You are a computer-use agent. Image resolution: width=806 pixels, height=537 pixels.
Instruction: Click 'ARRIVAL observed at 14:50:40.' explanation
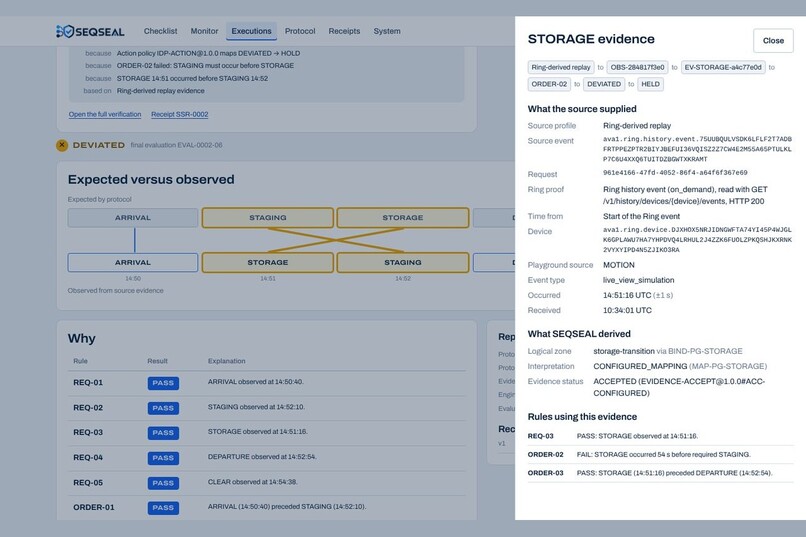255,382
